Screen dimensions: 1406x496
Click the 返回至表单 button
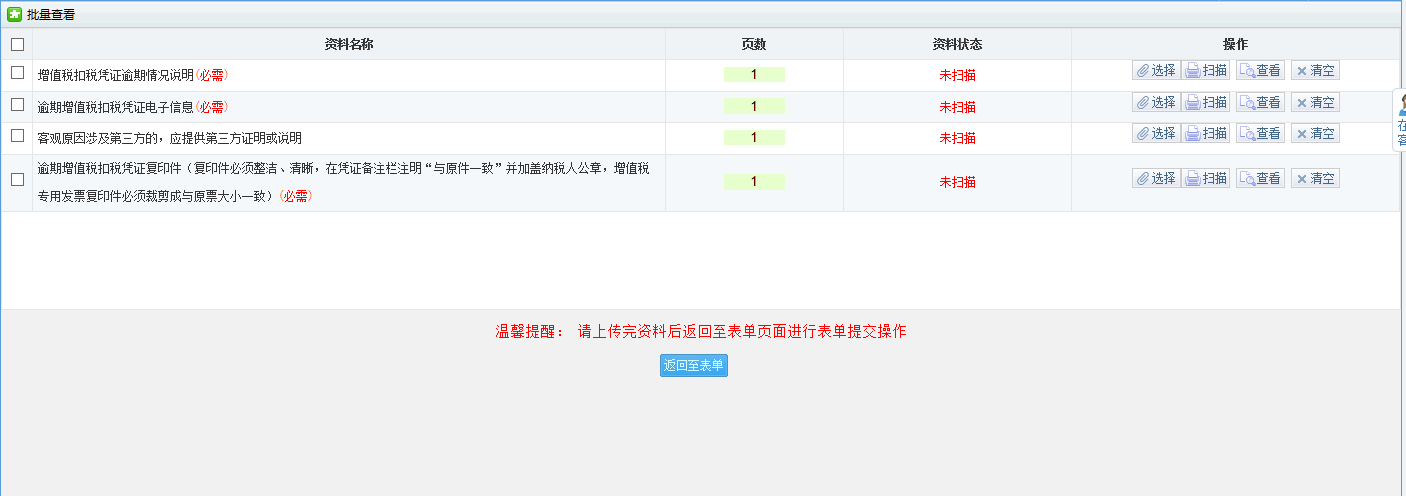pos(693,366)
